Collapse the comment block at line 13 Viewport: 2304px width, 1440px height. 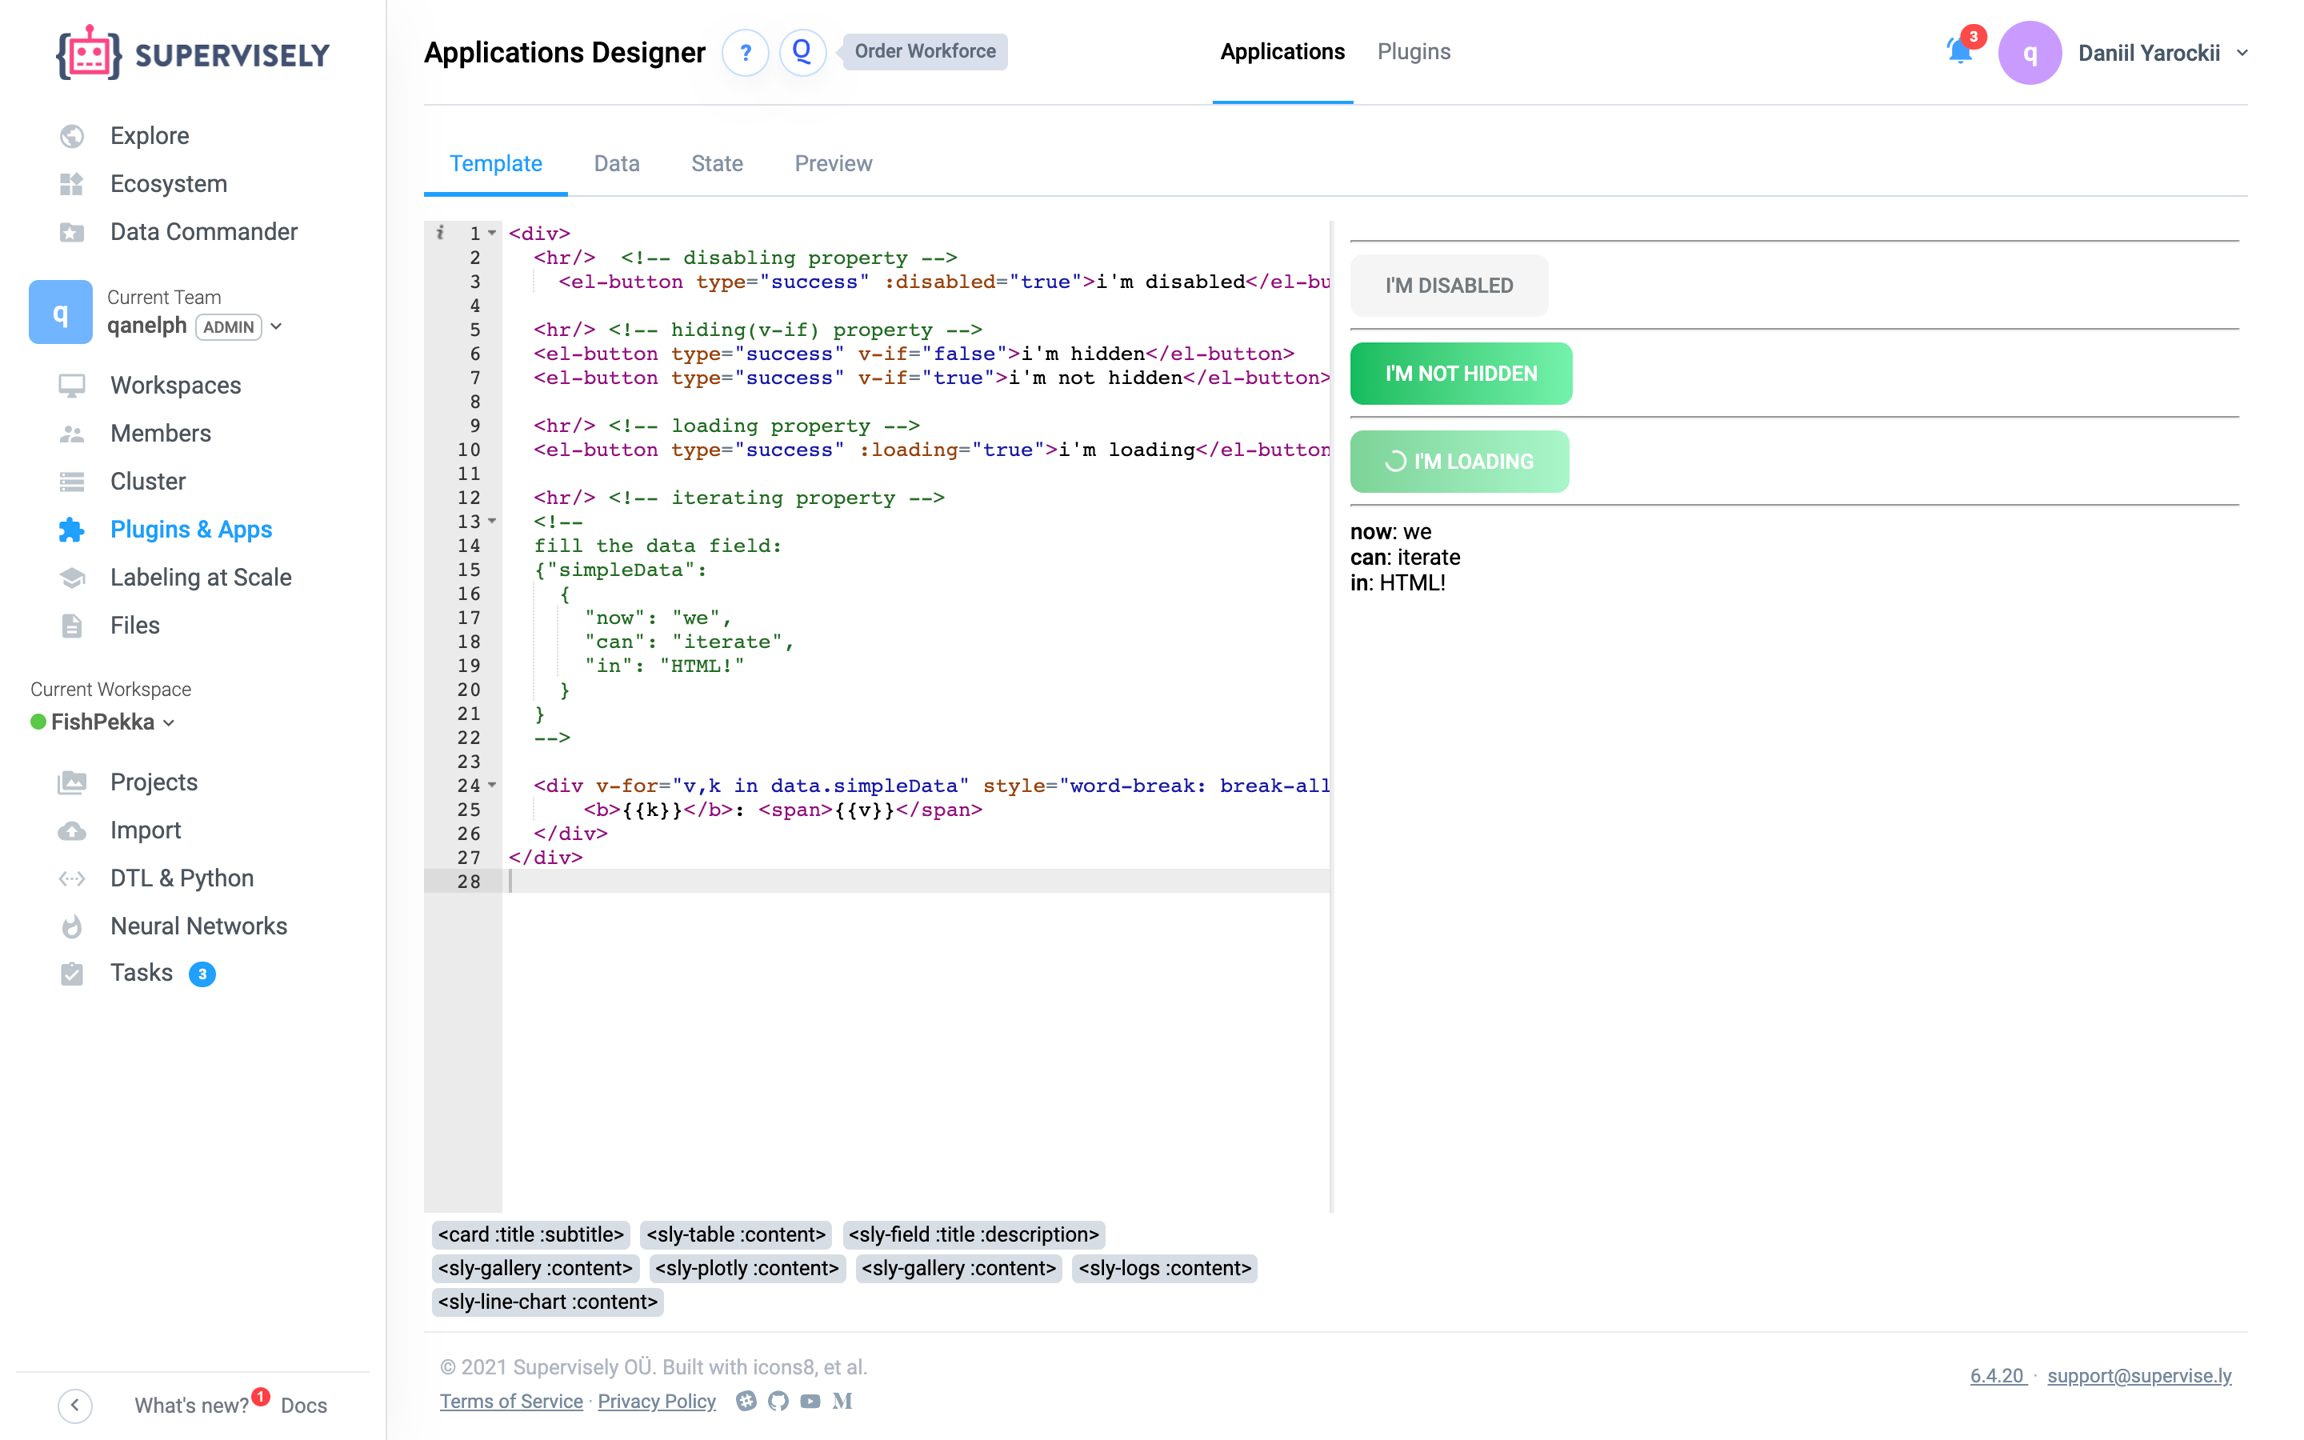[x=492, y=521]
